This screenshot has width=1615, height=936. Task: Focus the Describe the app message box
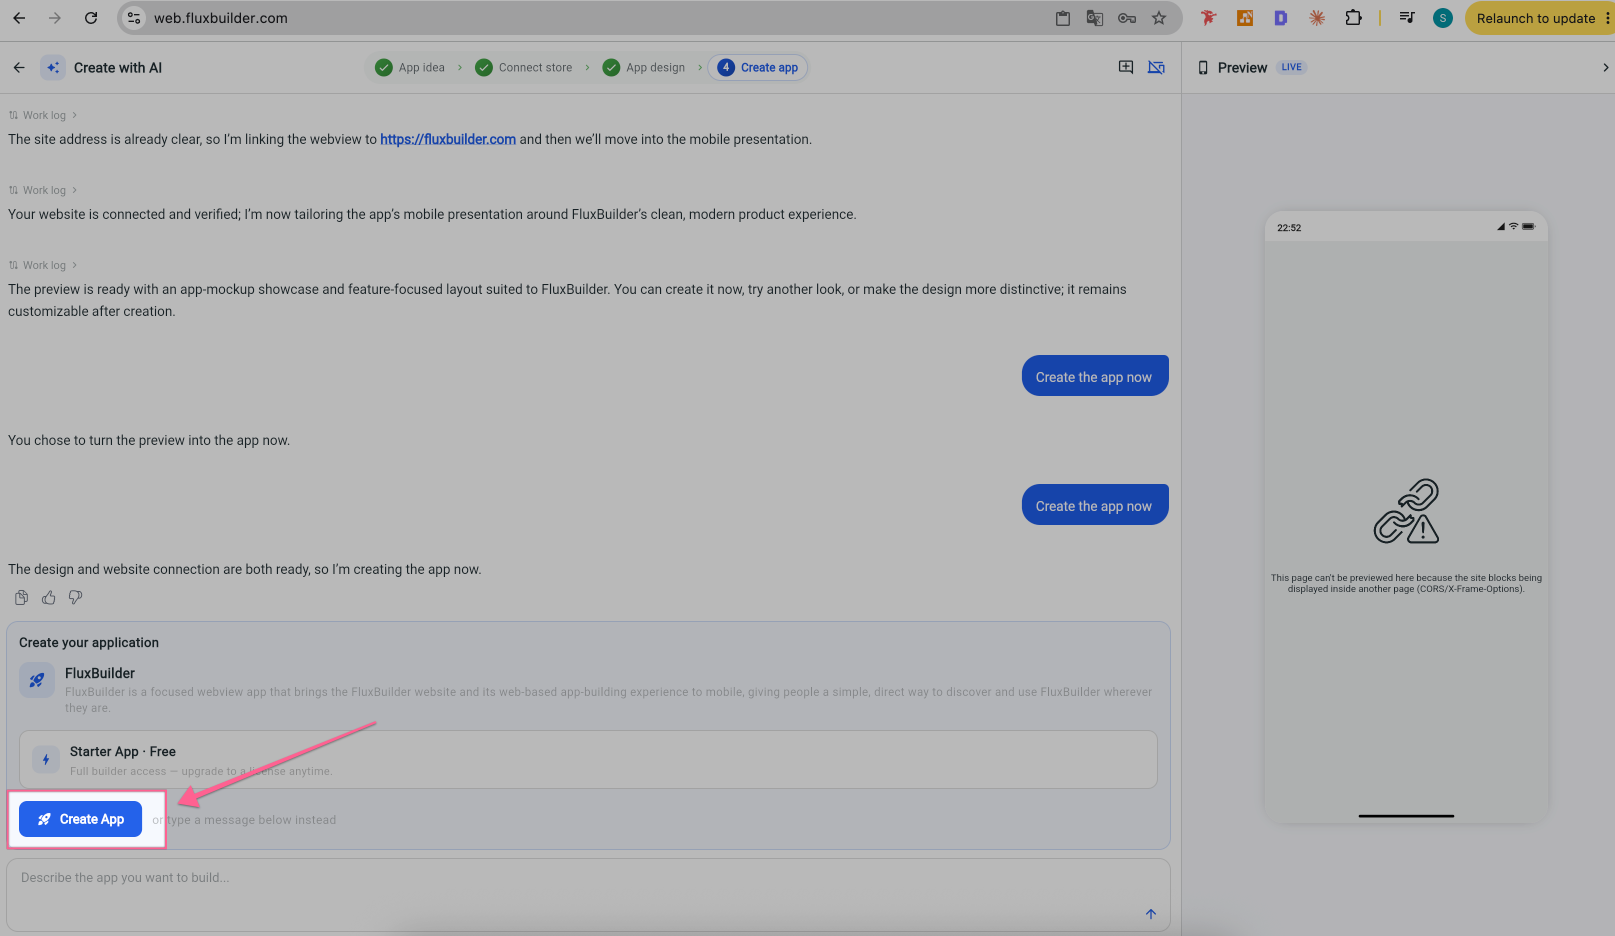tap(588, 894)
